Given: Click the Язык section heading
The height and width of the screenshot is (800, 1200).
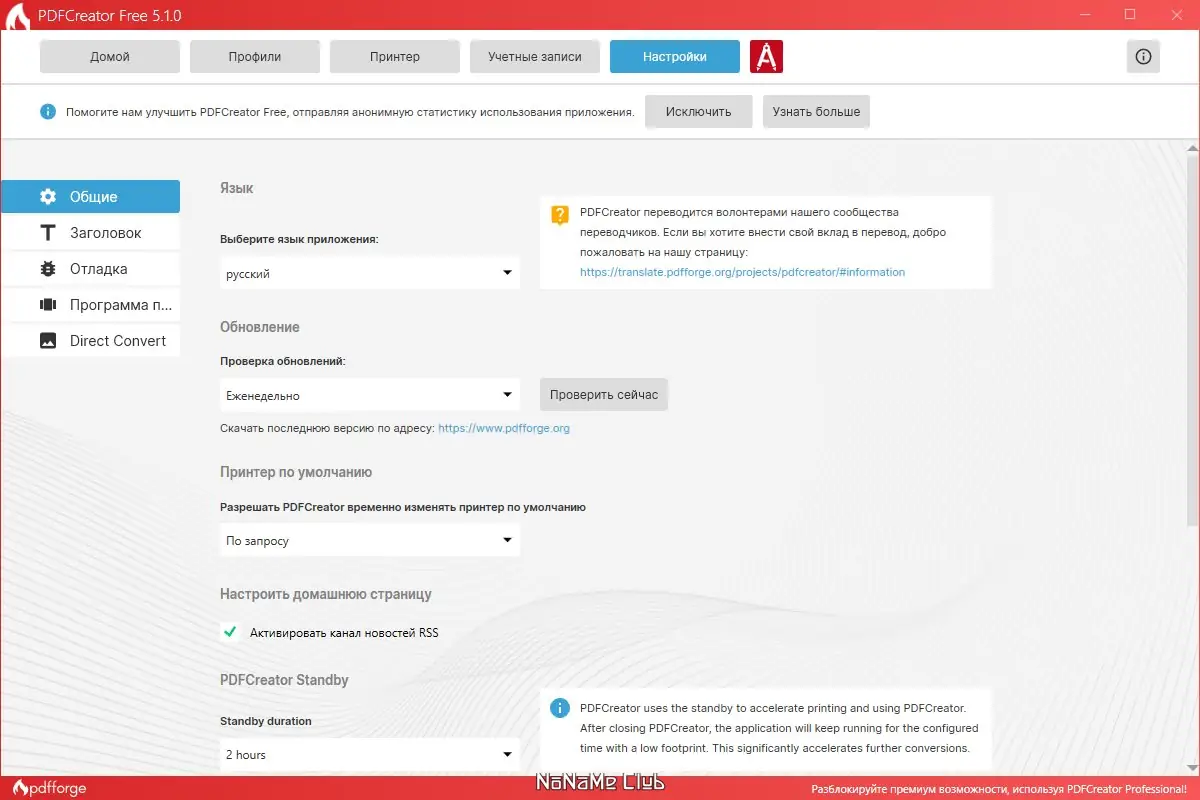Looking at the screenshot, I should click(237, 188).
